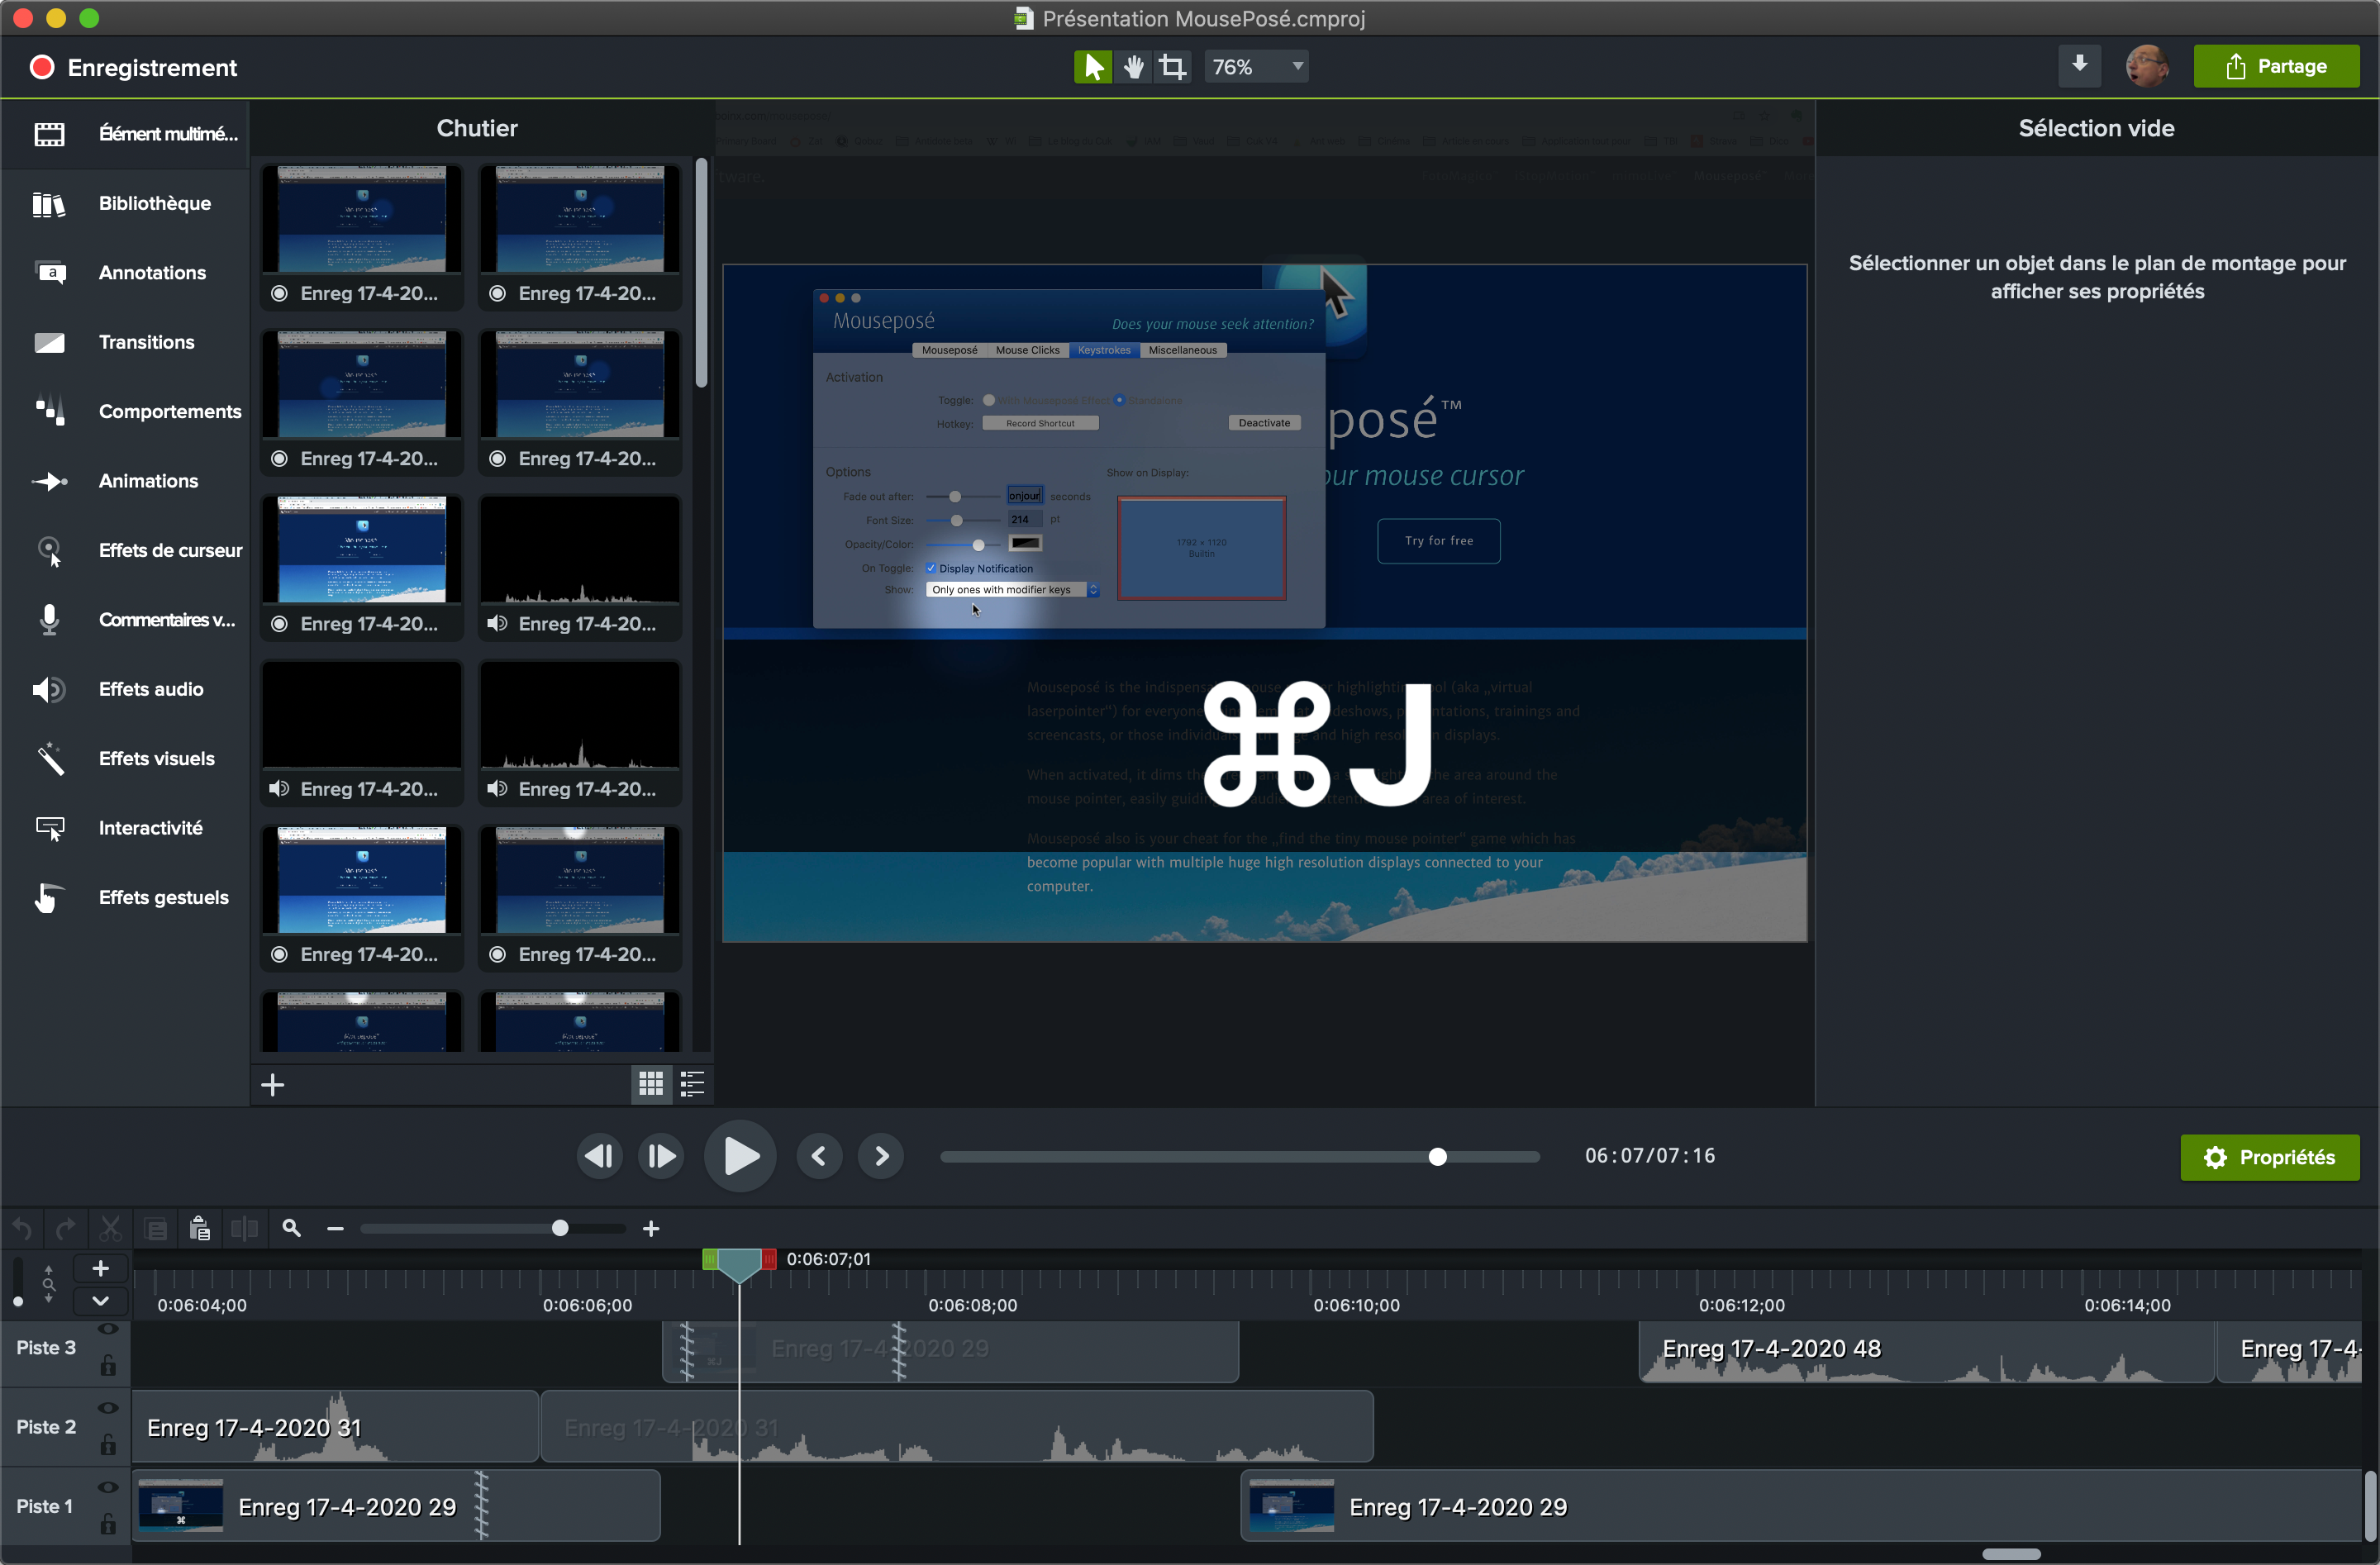
Task: Click the Partage share button
Action: tap(2276, 66)
